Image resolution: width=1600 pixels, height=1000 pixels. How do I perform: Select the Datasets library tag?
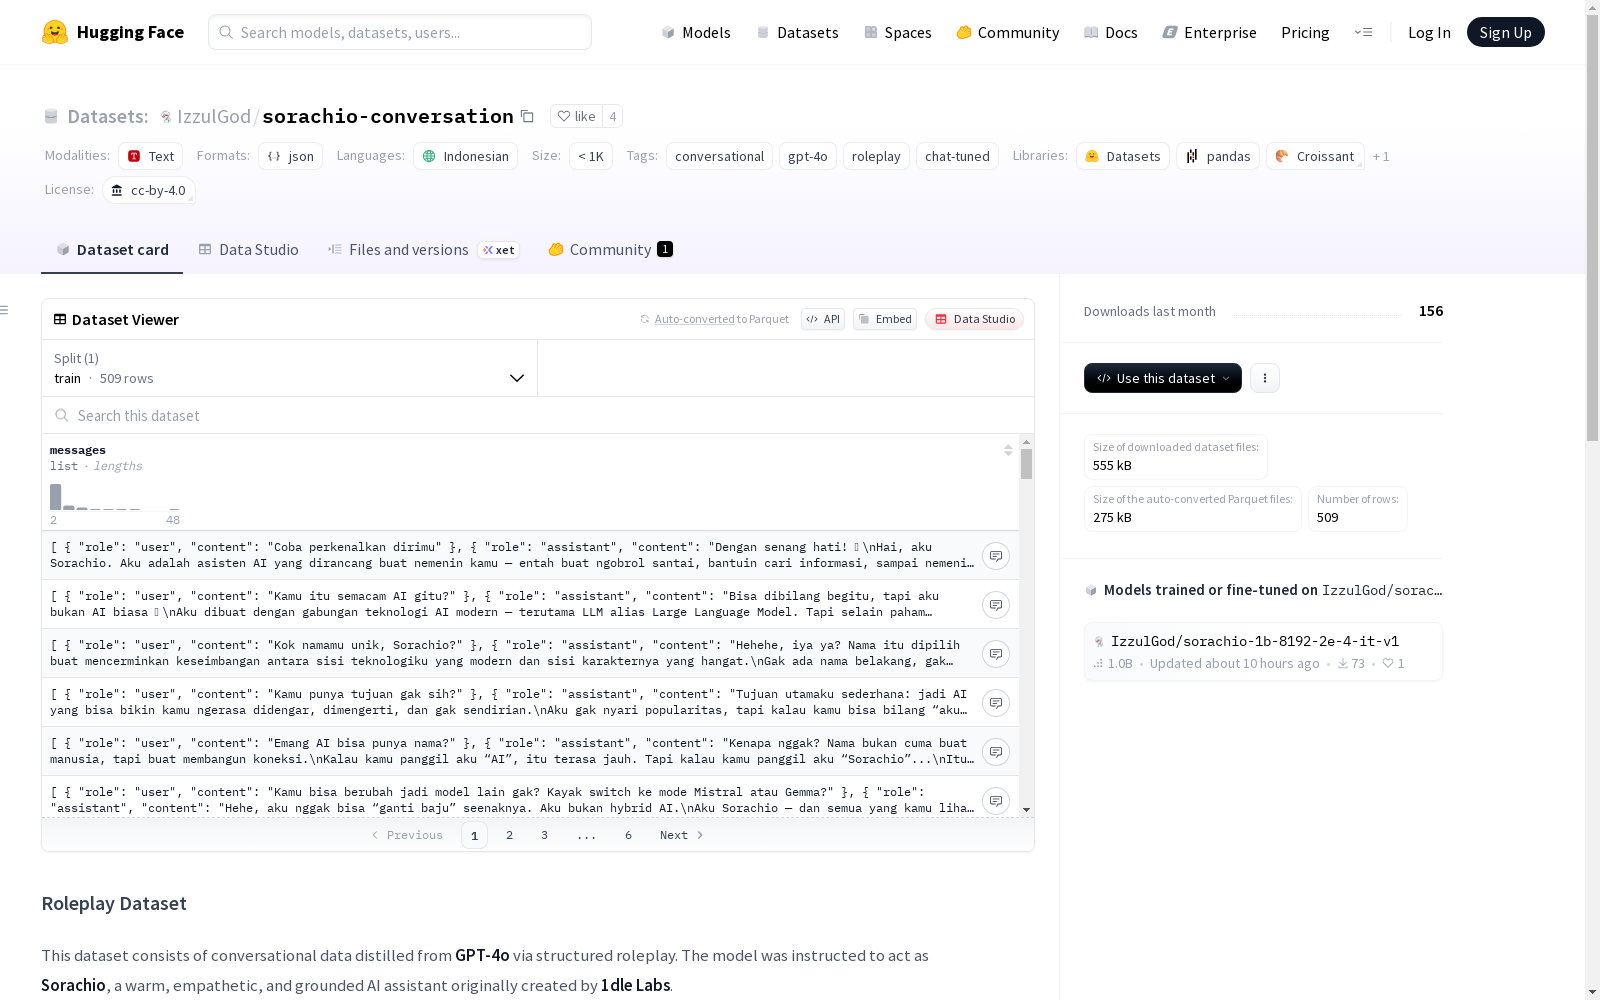pyautogui.click(x=1123, y=156)
